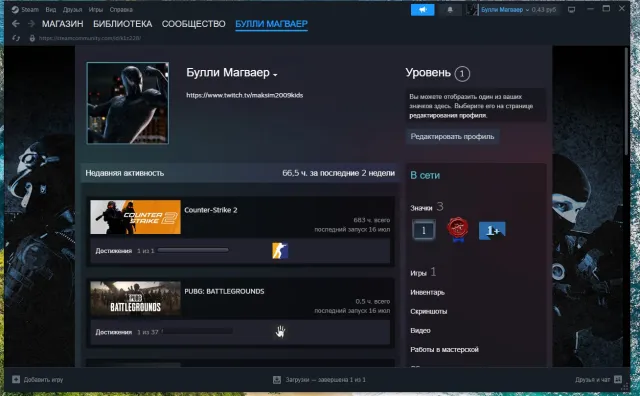Open the Друзья и чат label
Viewport: 640px width, 396px height.
[x=592, y=380]
